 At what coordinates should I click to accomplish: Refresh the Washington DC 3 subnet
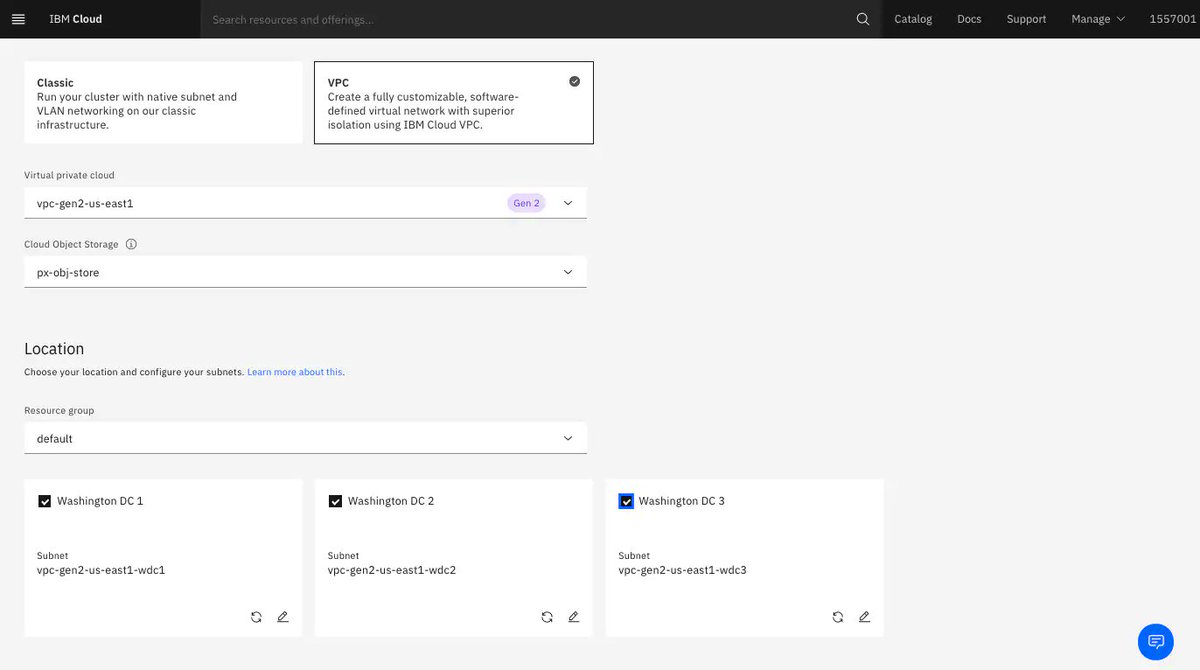point(838,617)
